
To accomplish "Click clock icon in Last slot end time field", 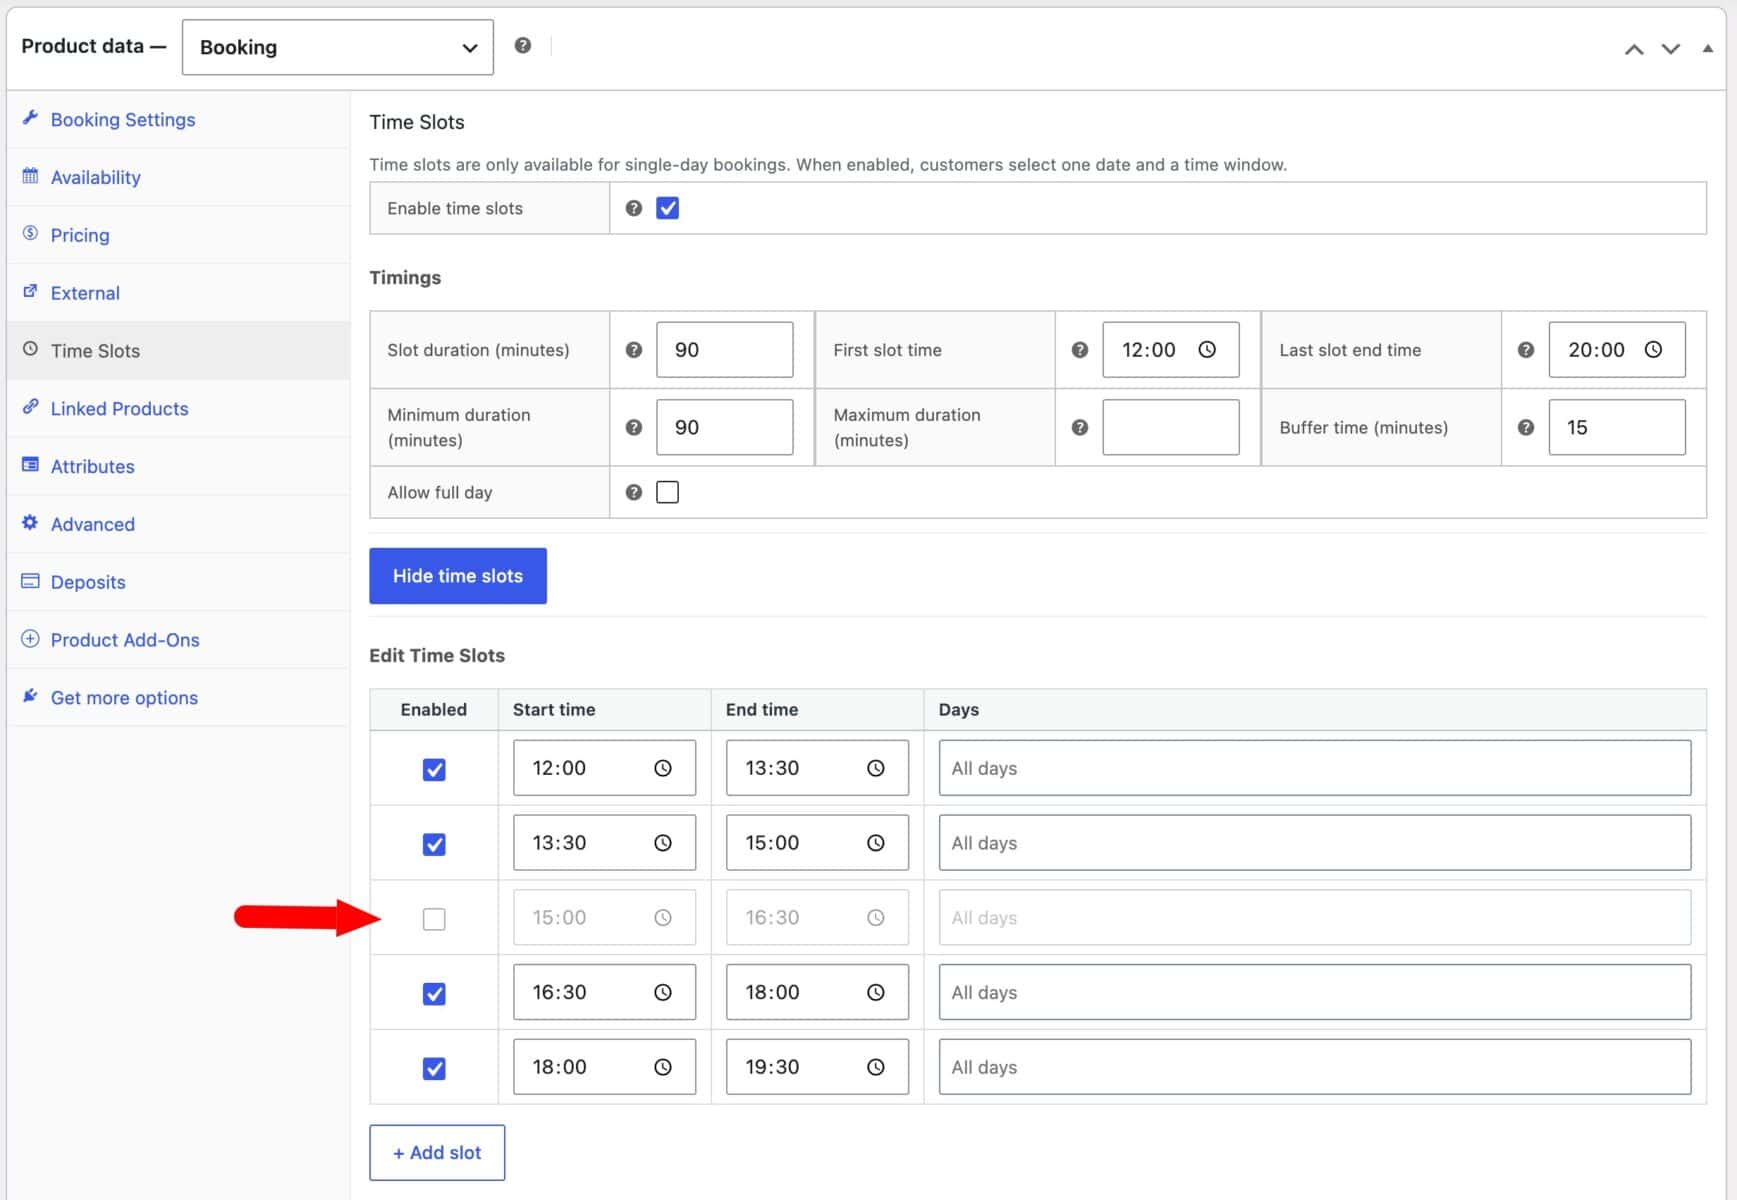I will [x=1653, y=350].
